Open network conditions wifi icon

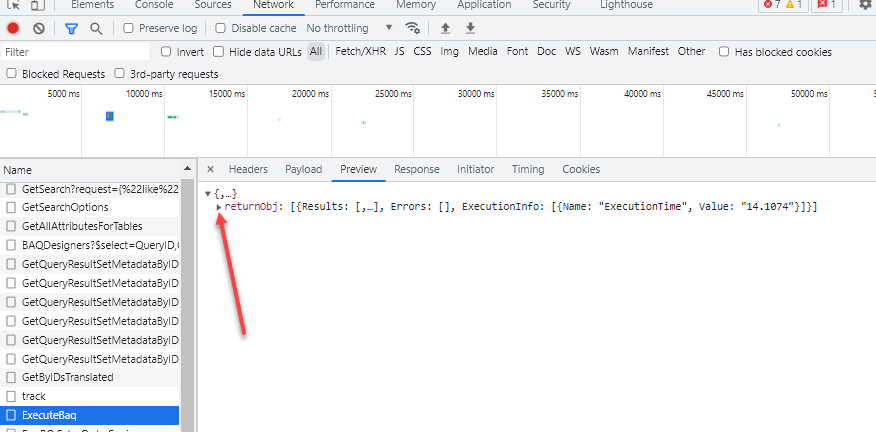point(412,28)
